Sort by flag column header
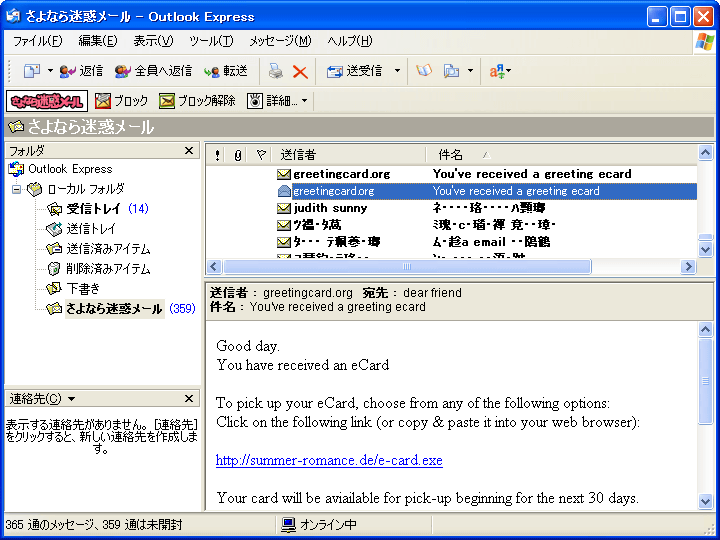 261,155
